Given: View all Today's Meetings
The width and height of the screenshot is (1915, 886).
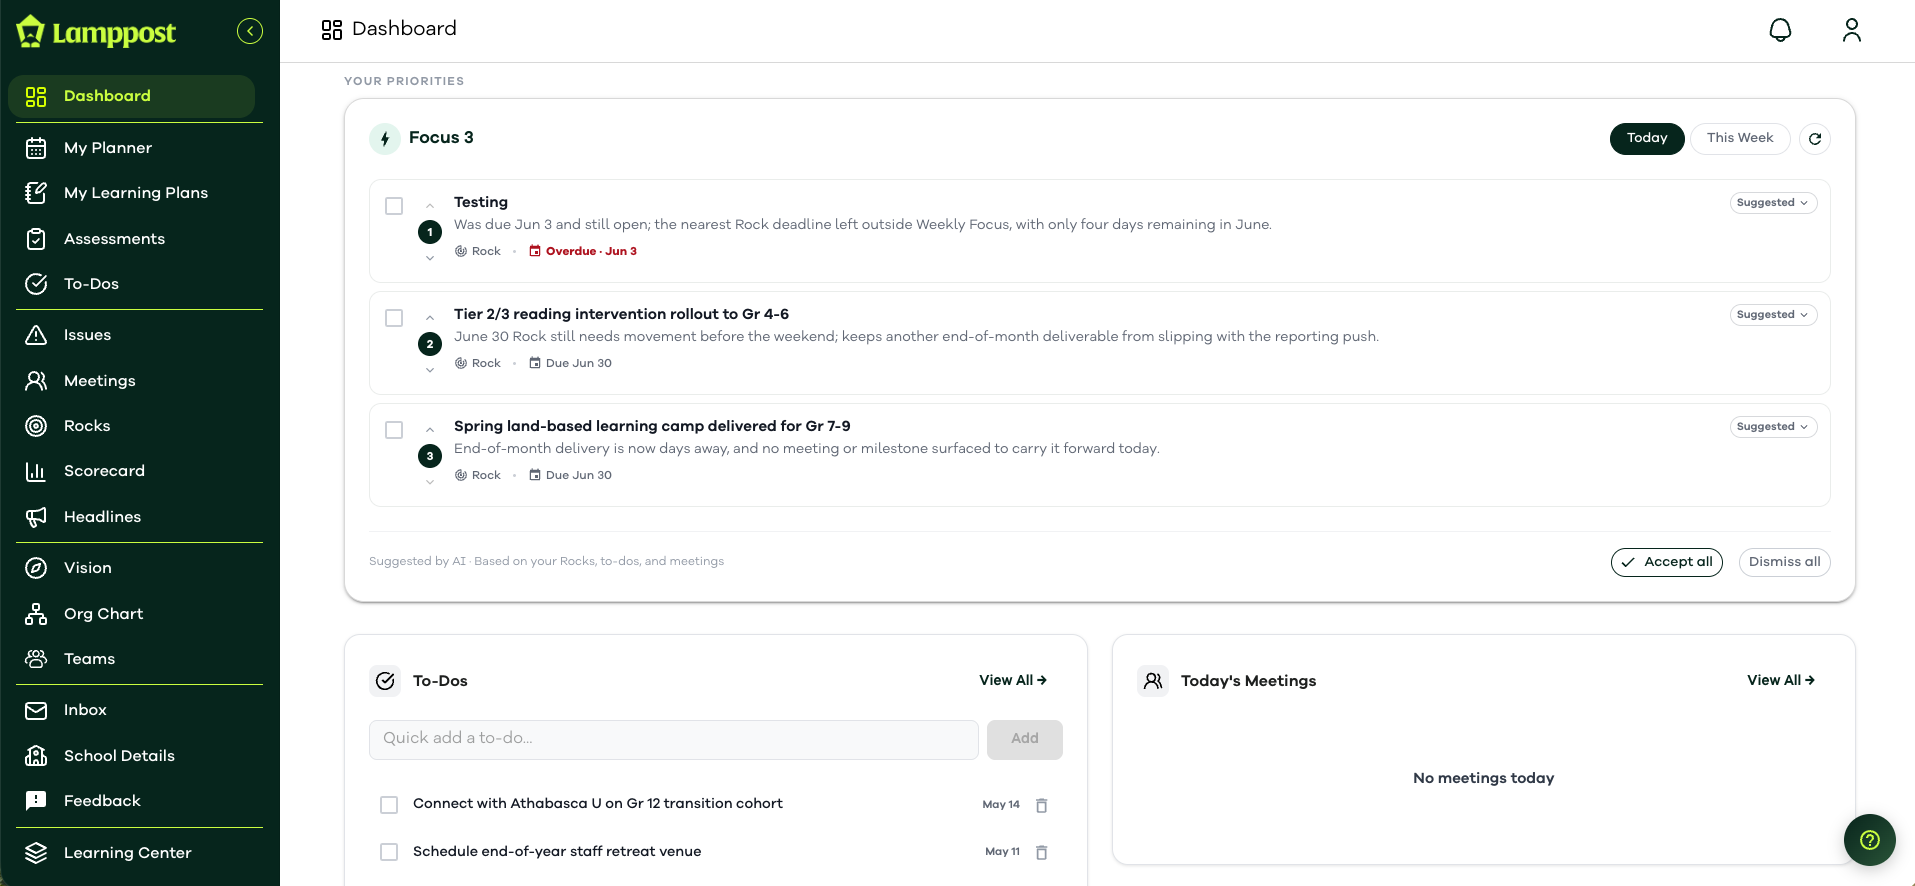Looking at the screenshot, I should tap(1781, 680).
